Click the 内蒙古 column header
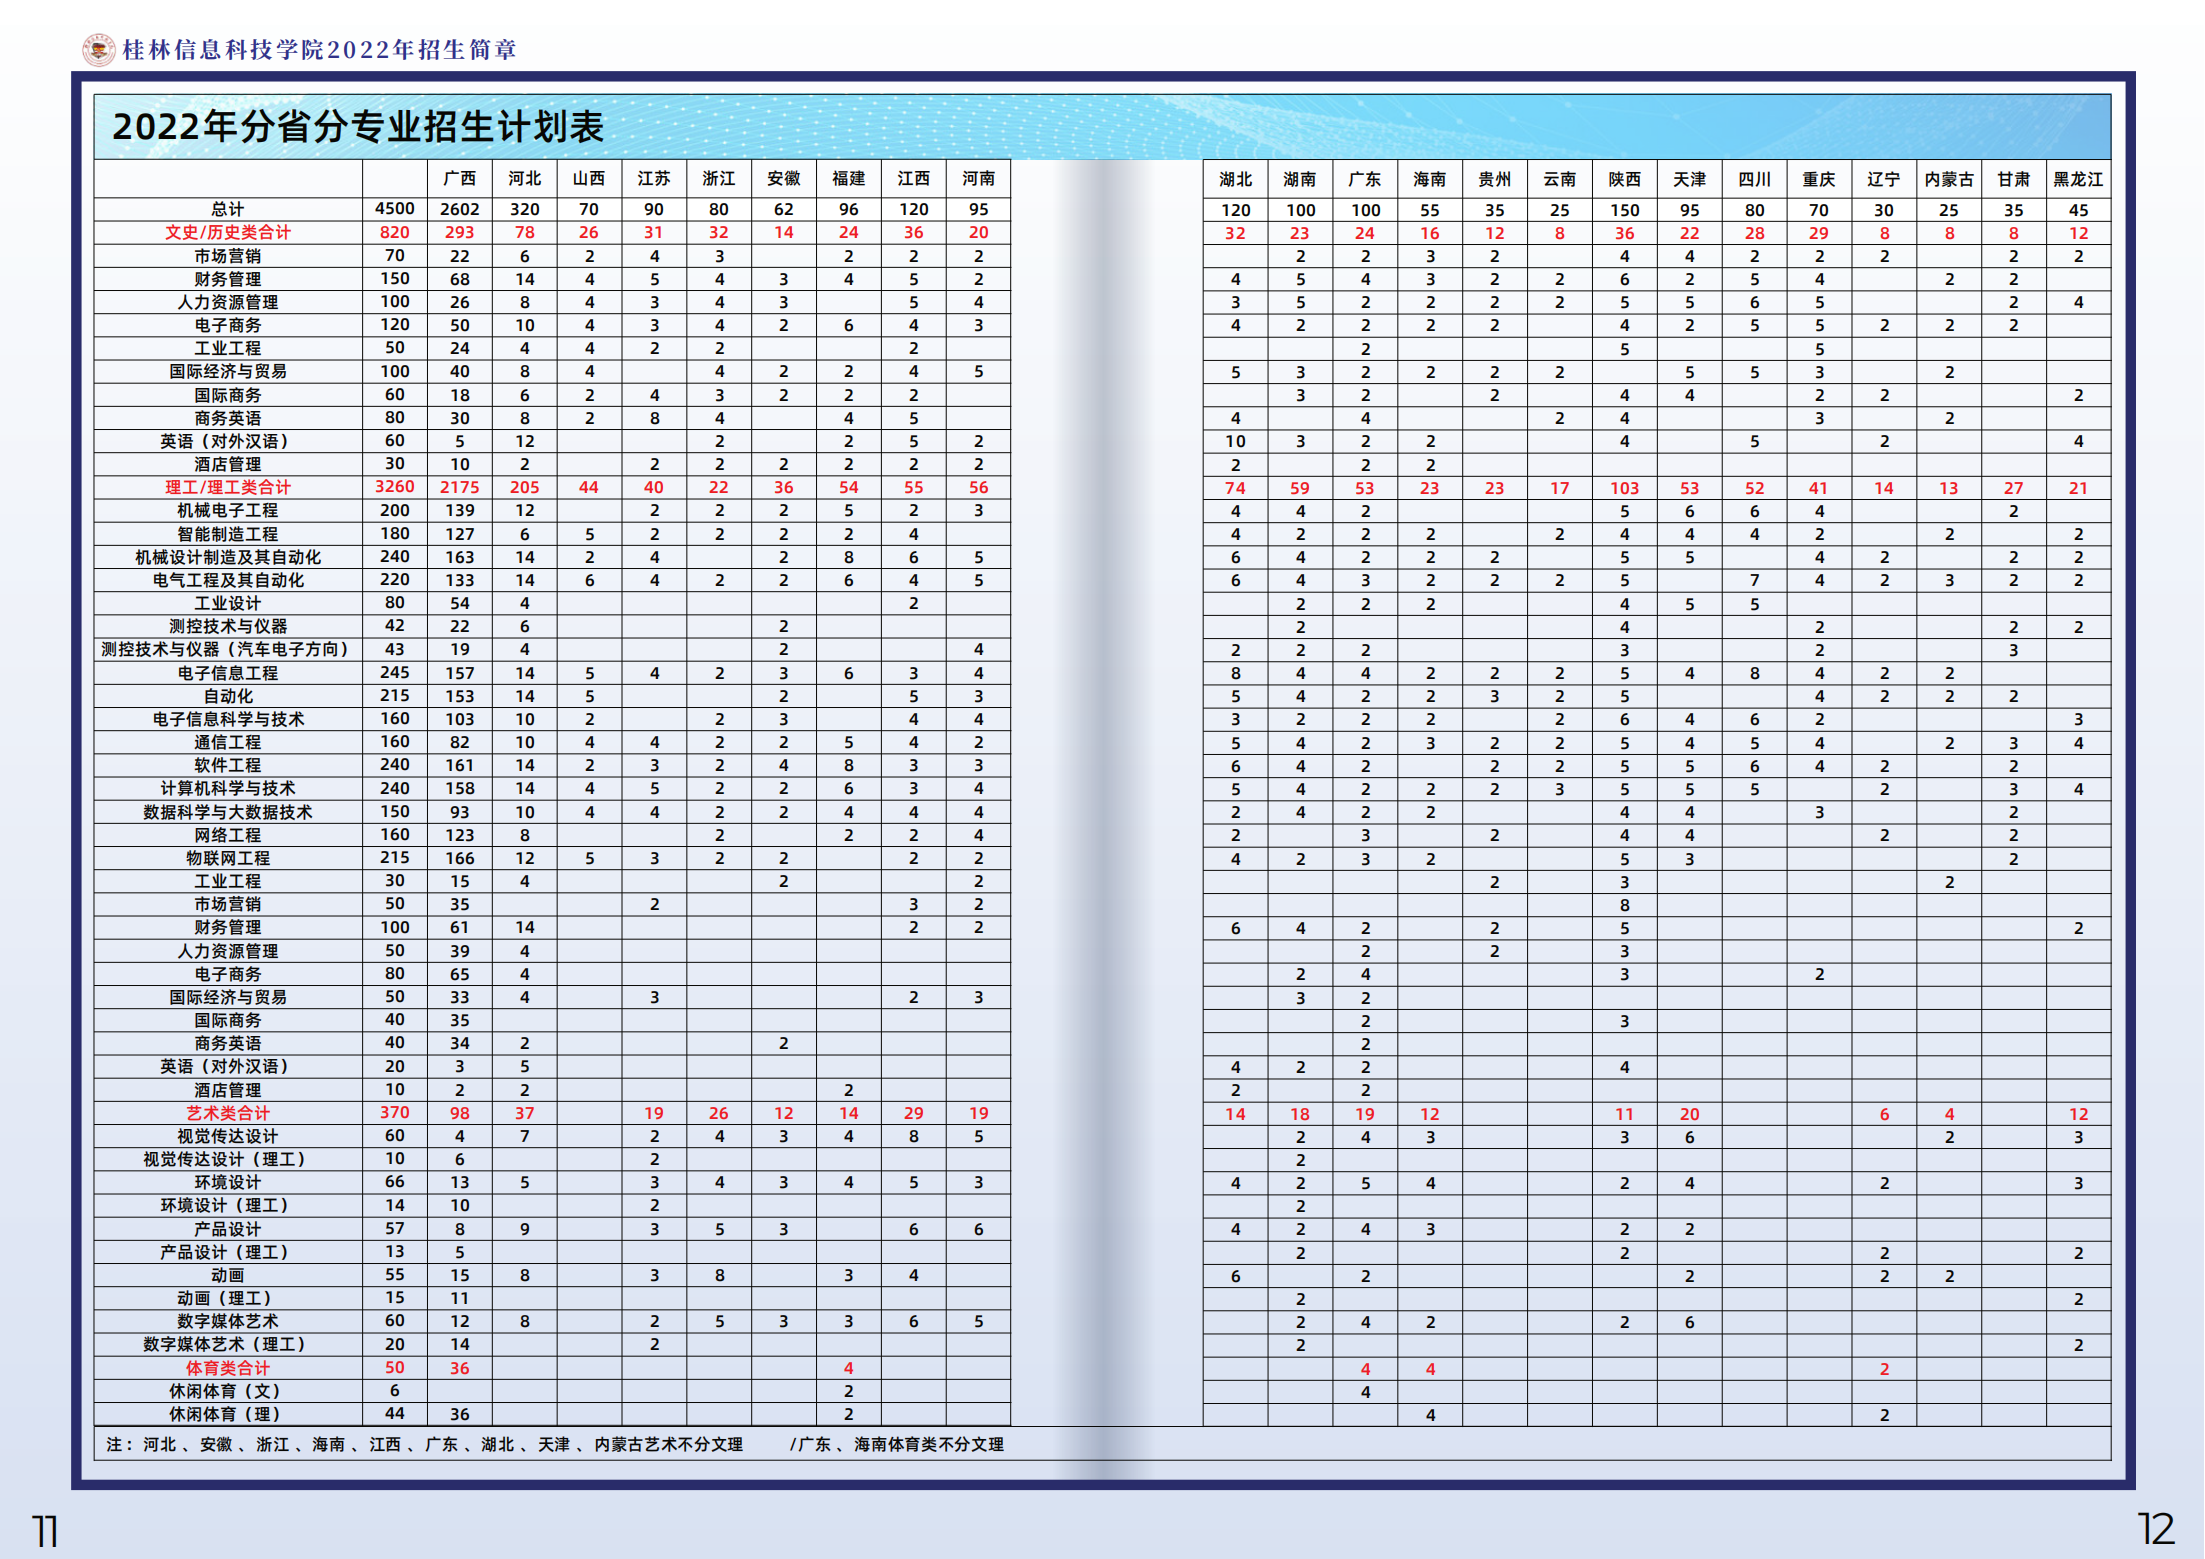Screen dimensions: 2205x1559 1948,179
